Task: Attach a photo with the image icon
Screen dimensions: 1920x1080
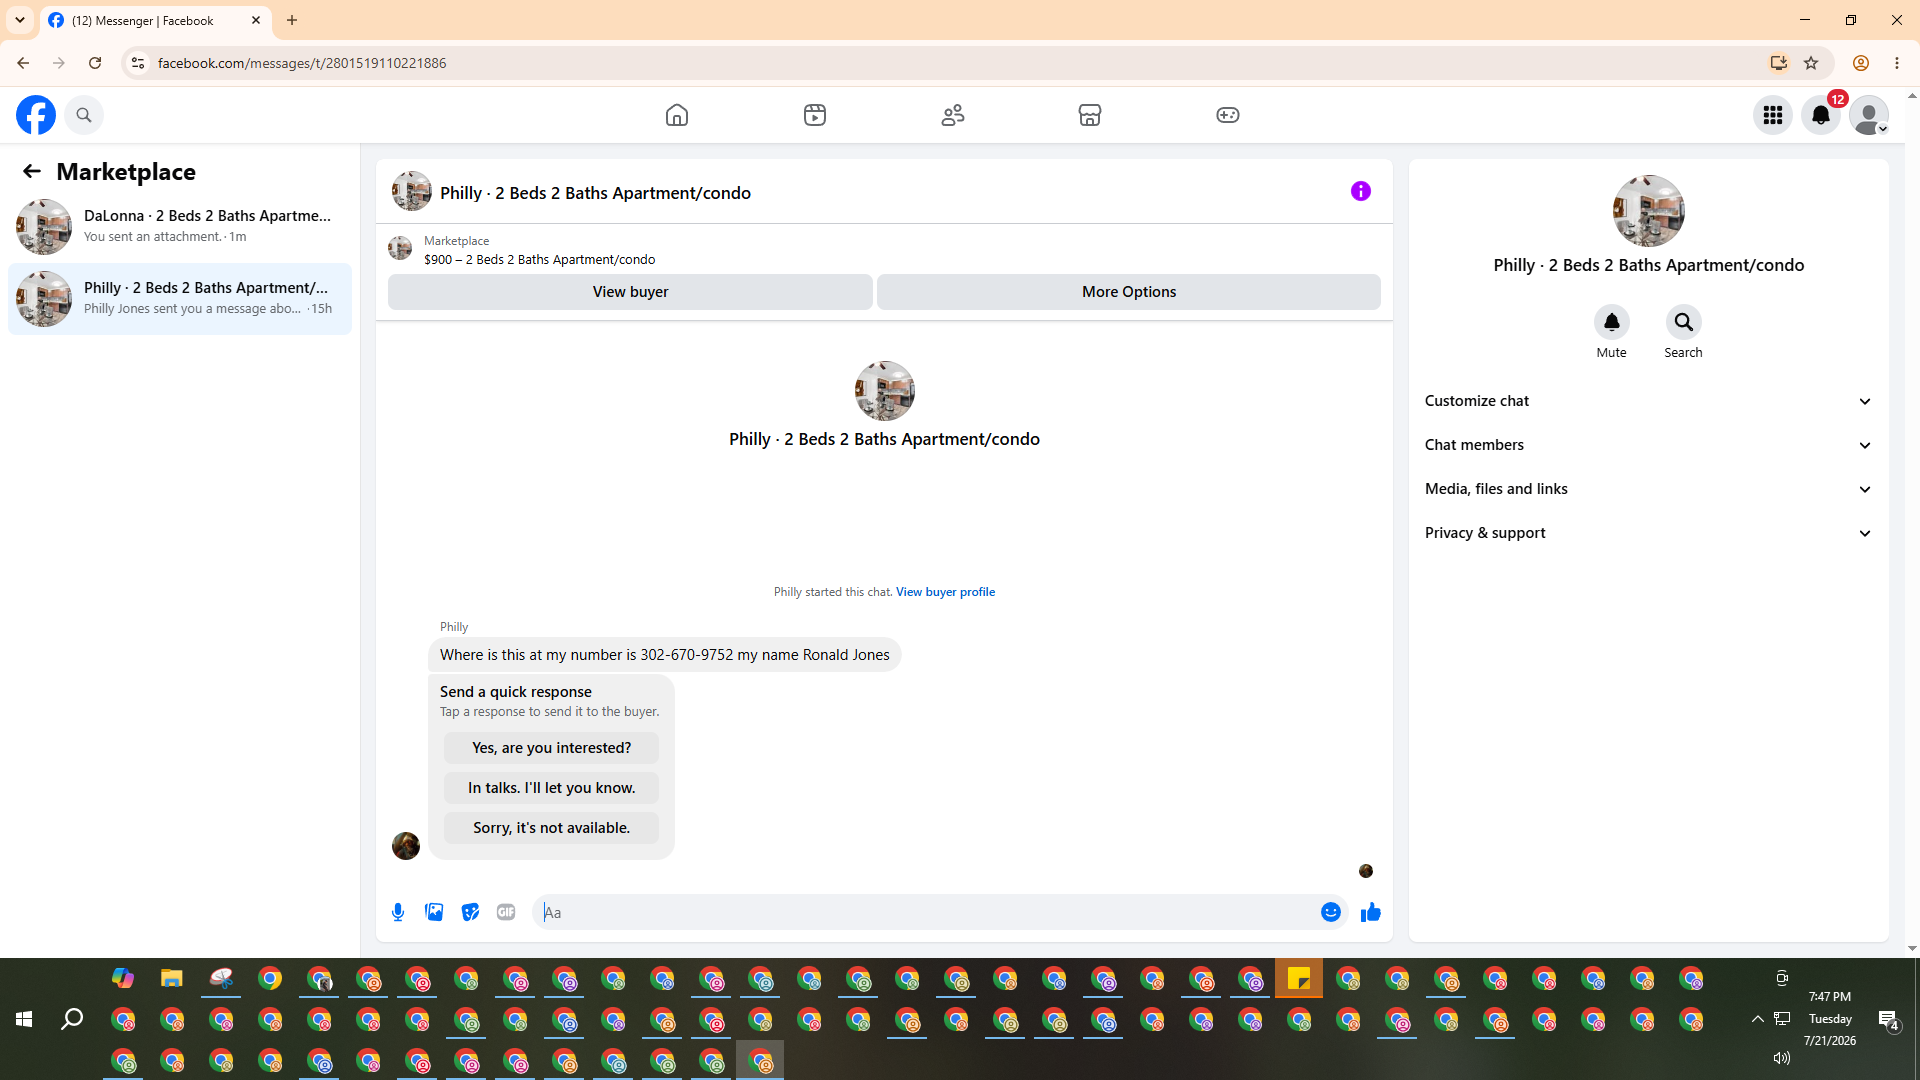Action: (434, 912)
